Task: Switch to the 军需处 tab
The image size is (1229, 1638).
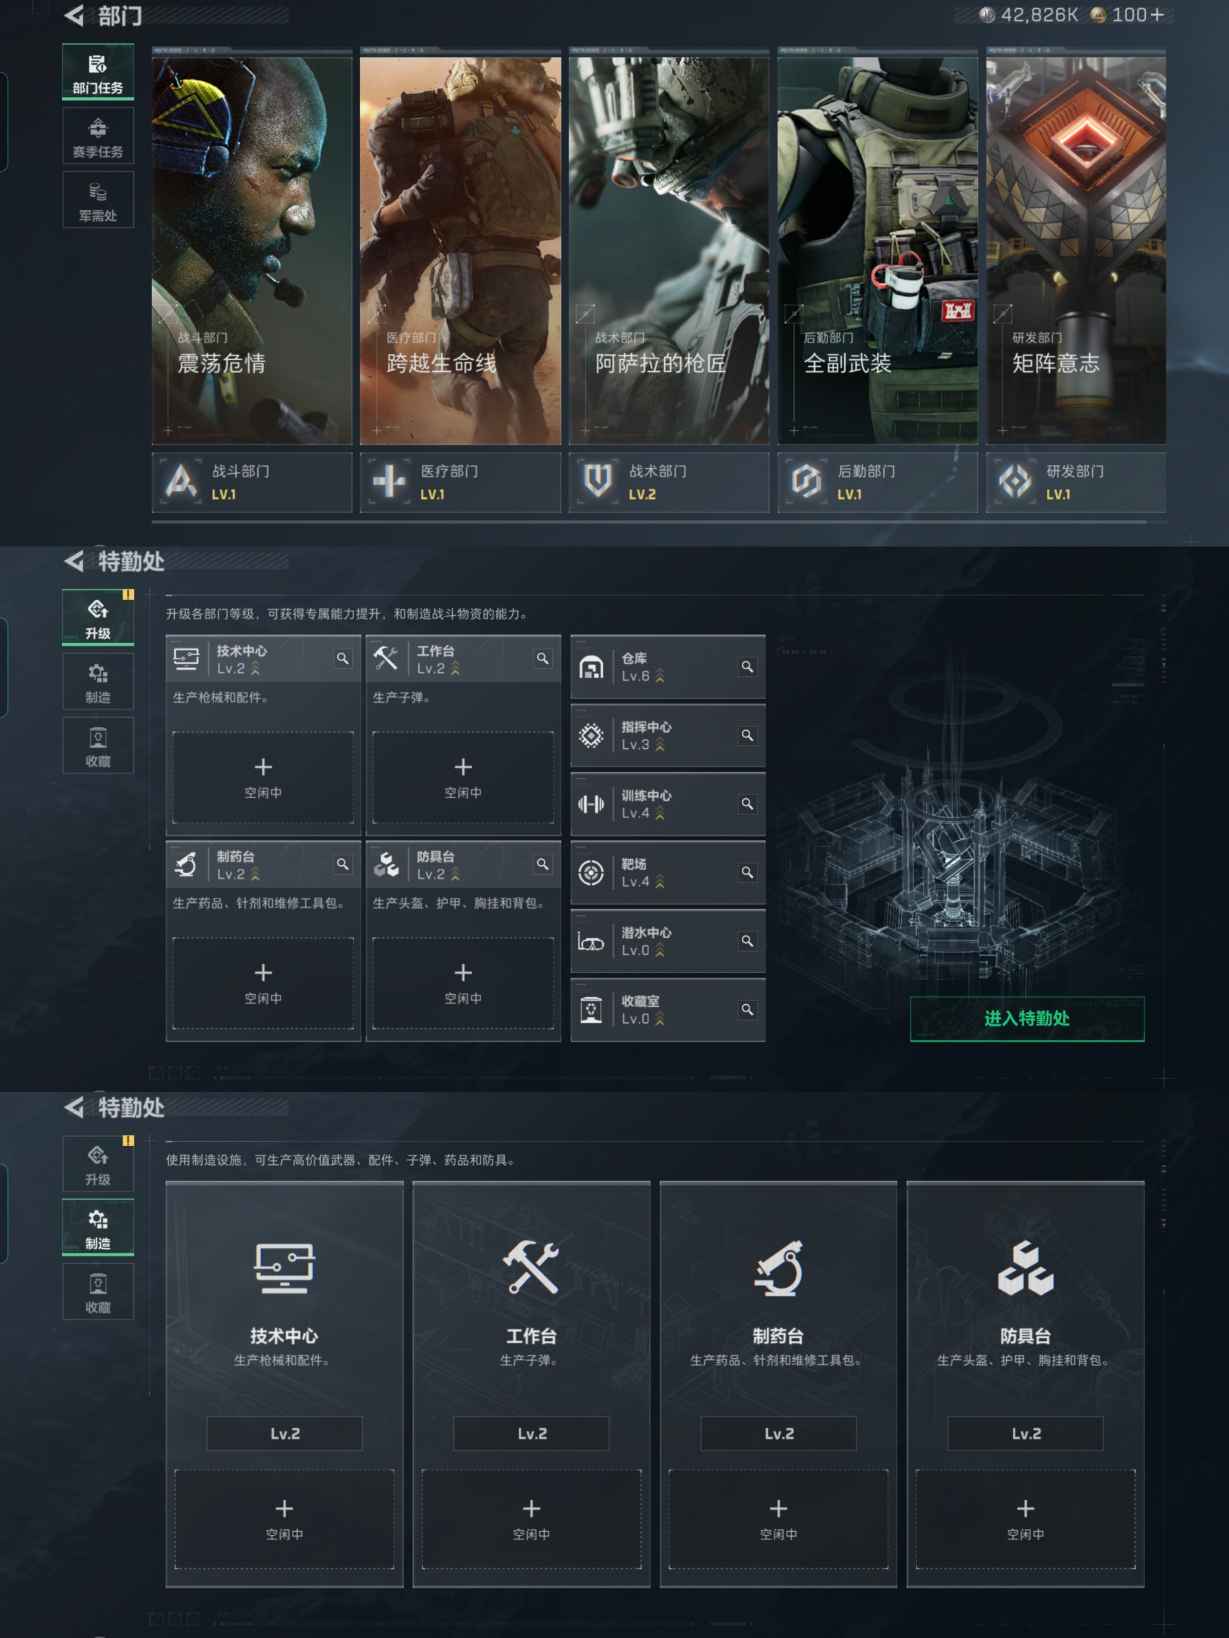Action: click(x=98, y=200)
